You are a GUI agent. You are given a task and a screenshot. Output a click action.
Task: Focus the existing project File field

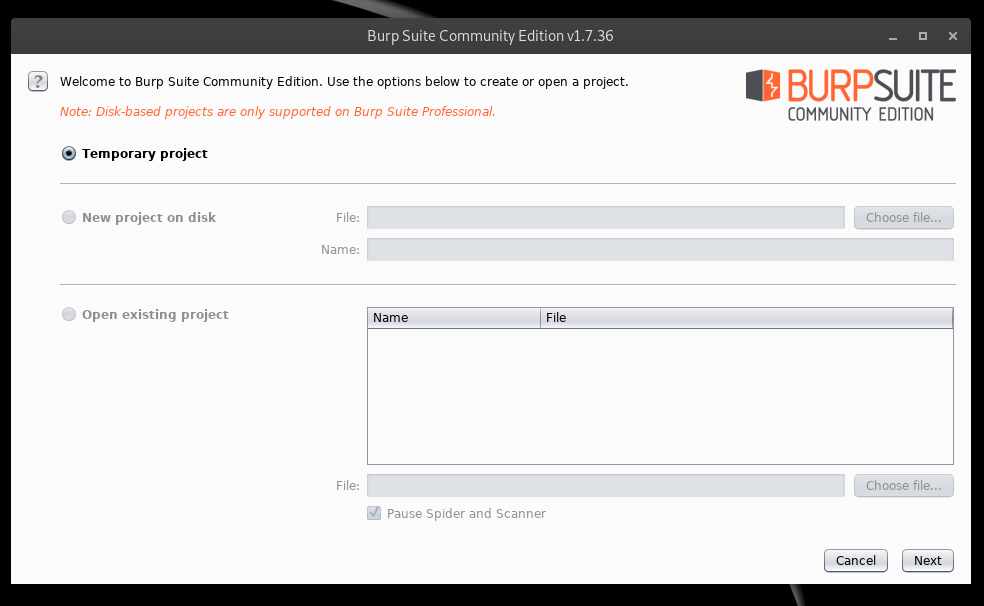(605, 485)
